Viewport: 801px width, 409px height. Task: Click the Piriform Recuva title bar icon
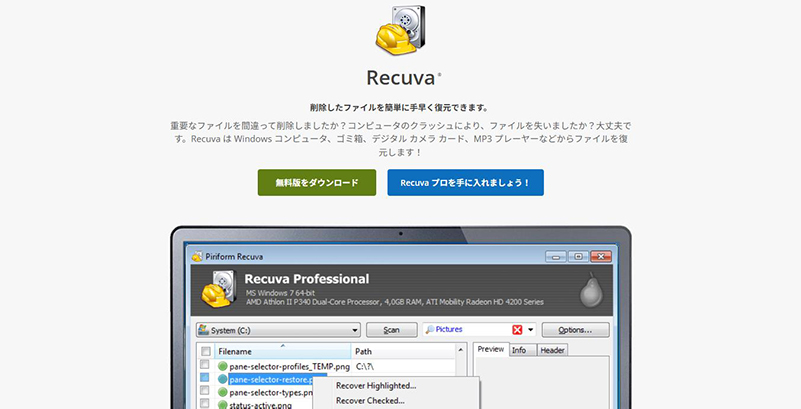[197, 256]
